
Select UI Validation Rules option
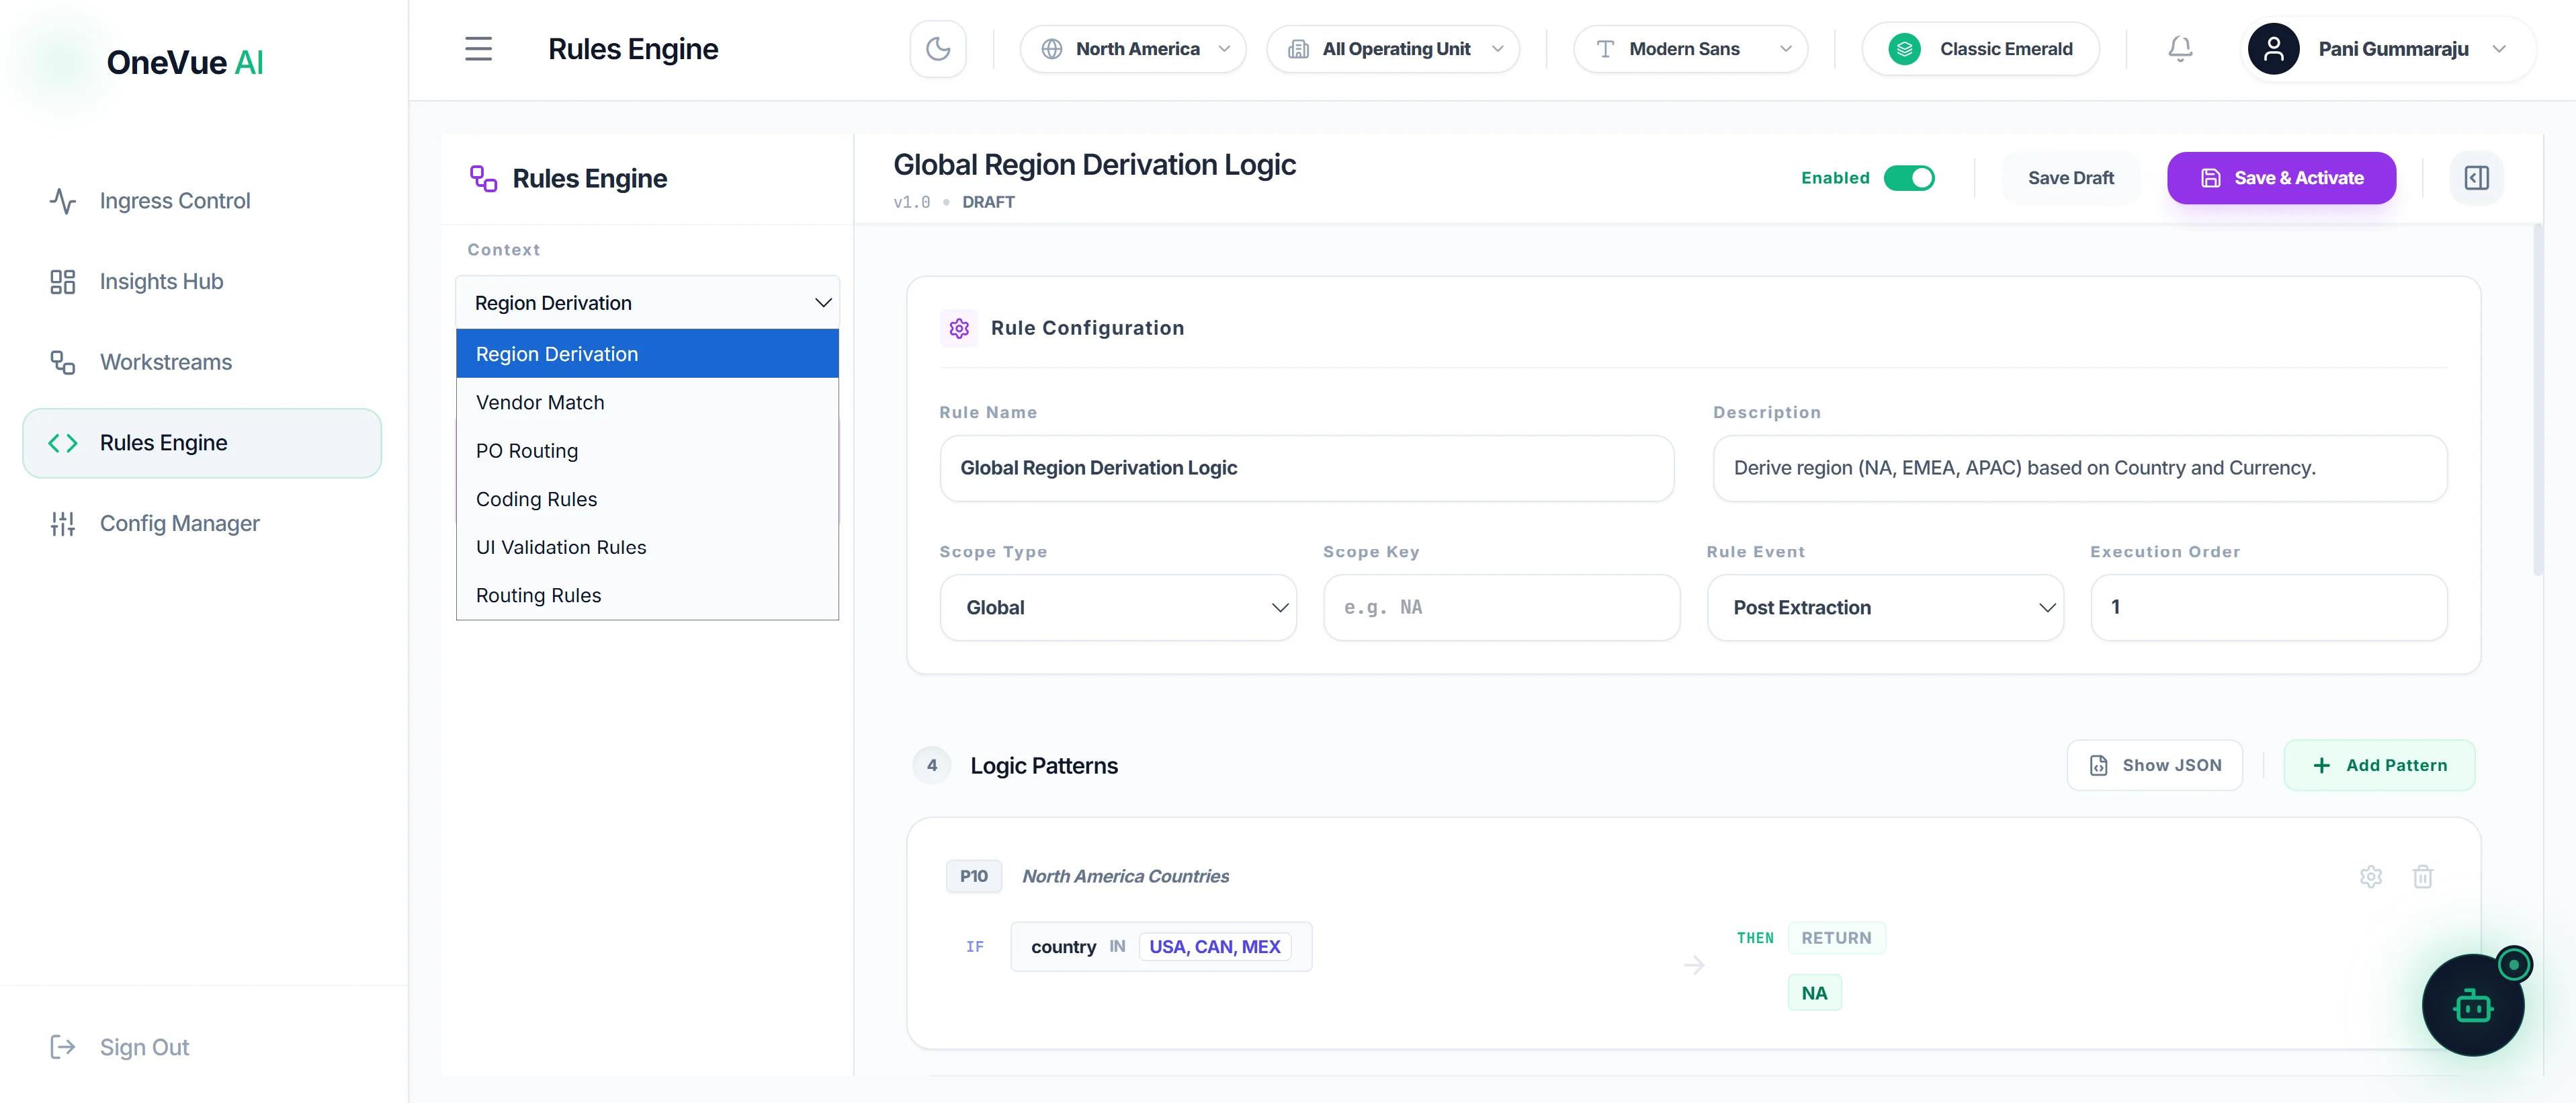coord(647,547)
